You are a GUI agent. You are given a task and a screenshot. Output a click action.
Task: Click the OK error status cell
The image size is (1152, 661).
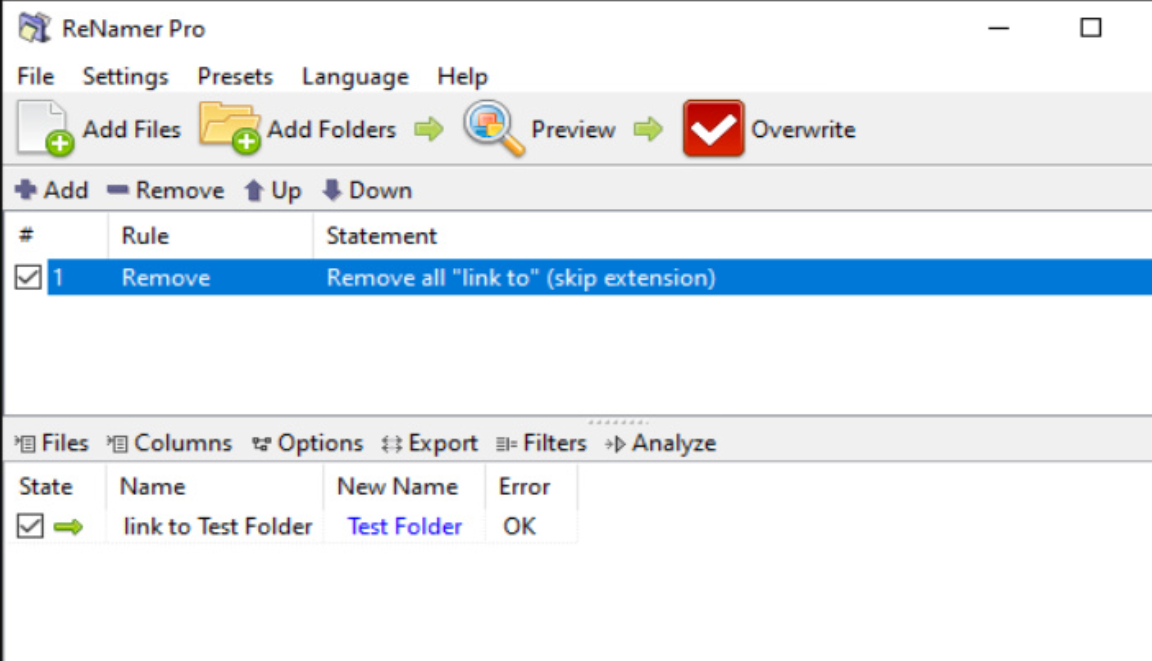[x=519, y=526]
